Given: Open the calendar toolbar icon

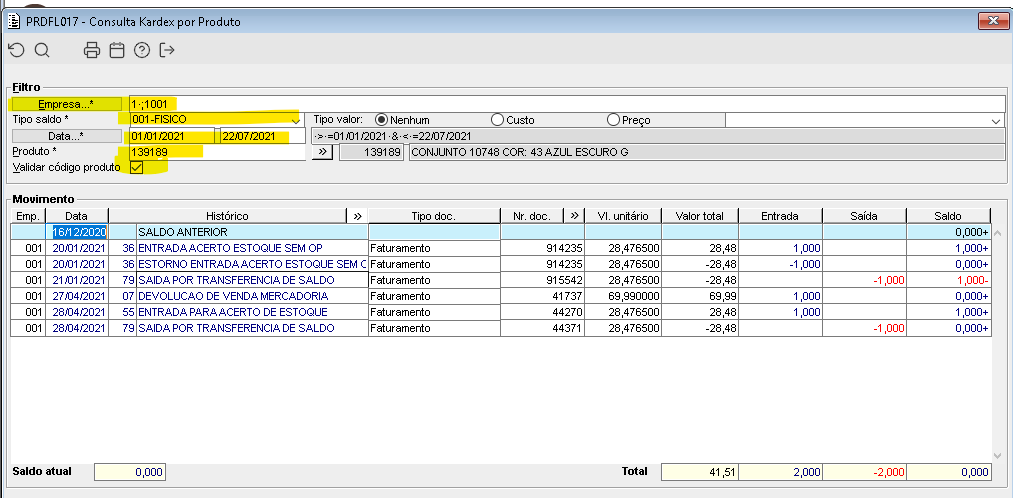Looking at the screenshot, I should (117, 50).
